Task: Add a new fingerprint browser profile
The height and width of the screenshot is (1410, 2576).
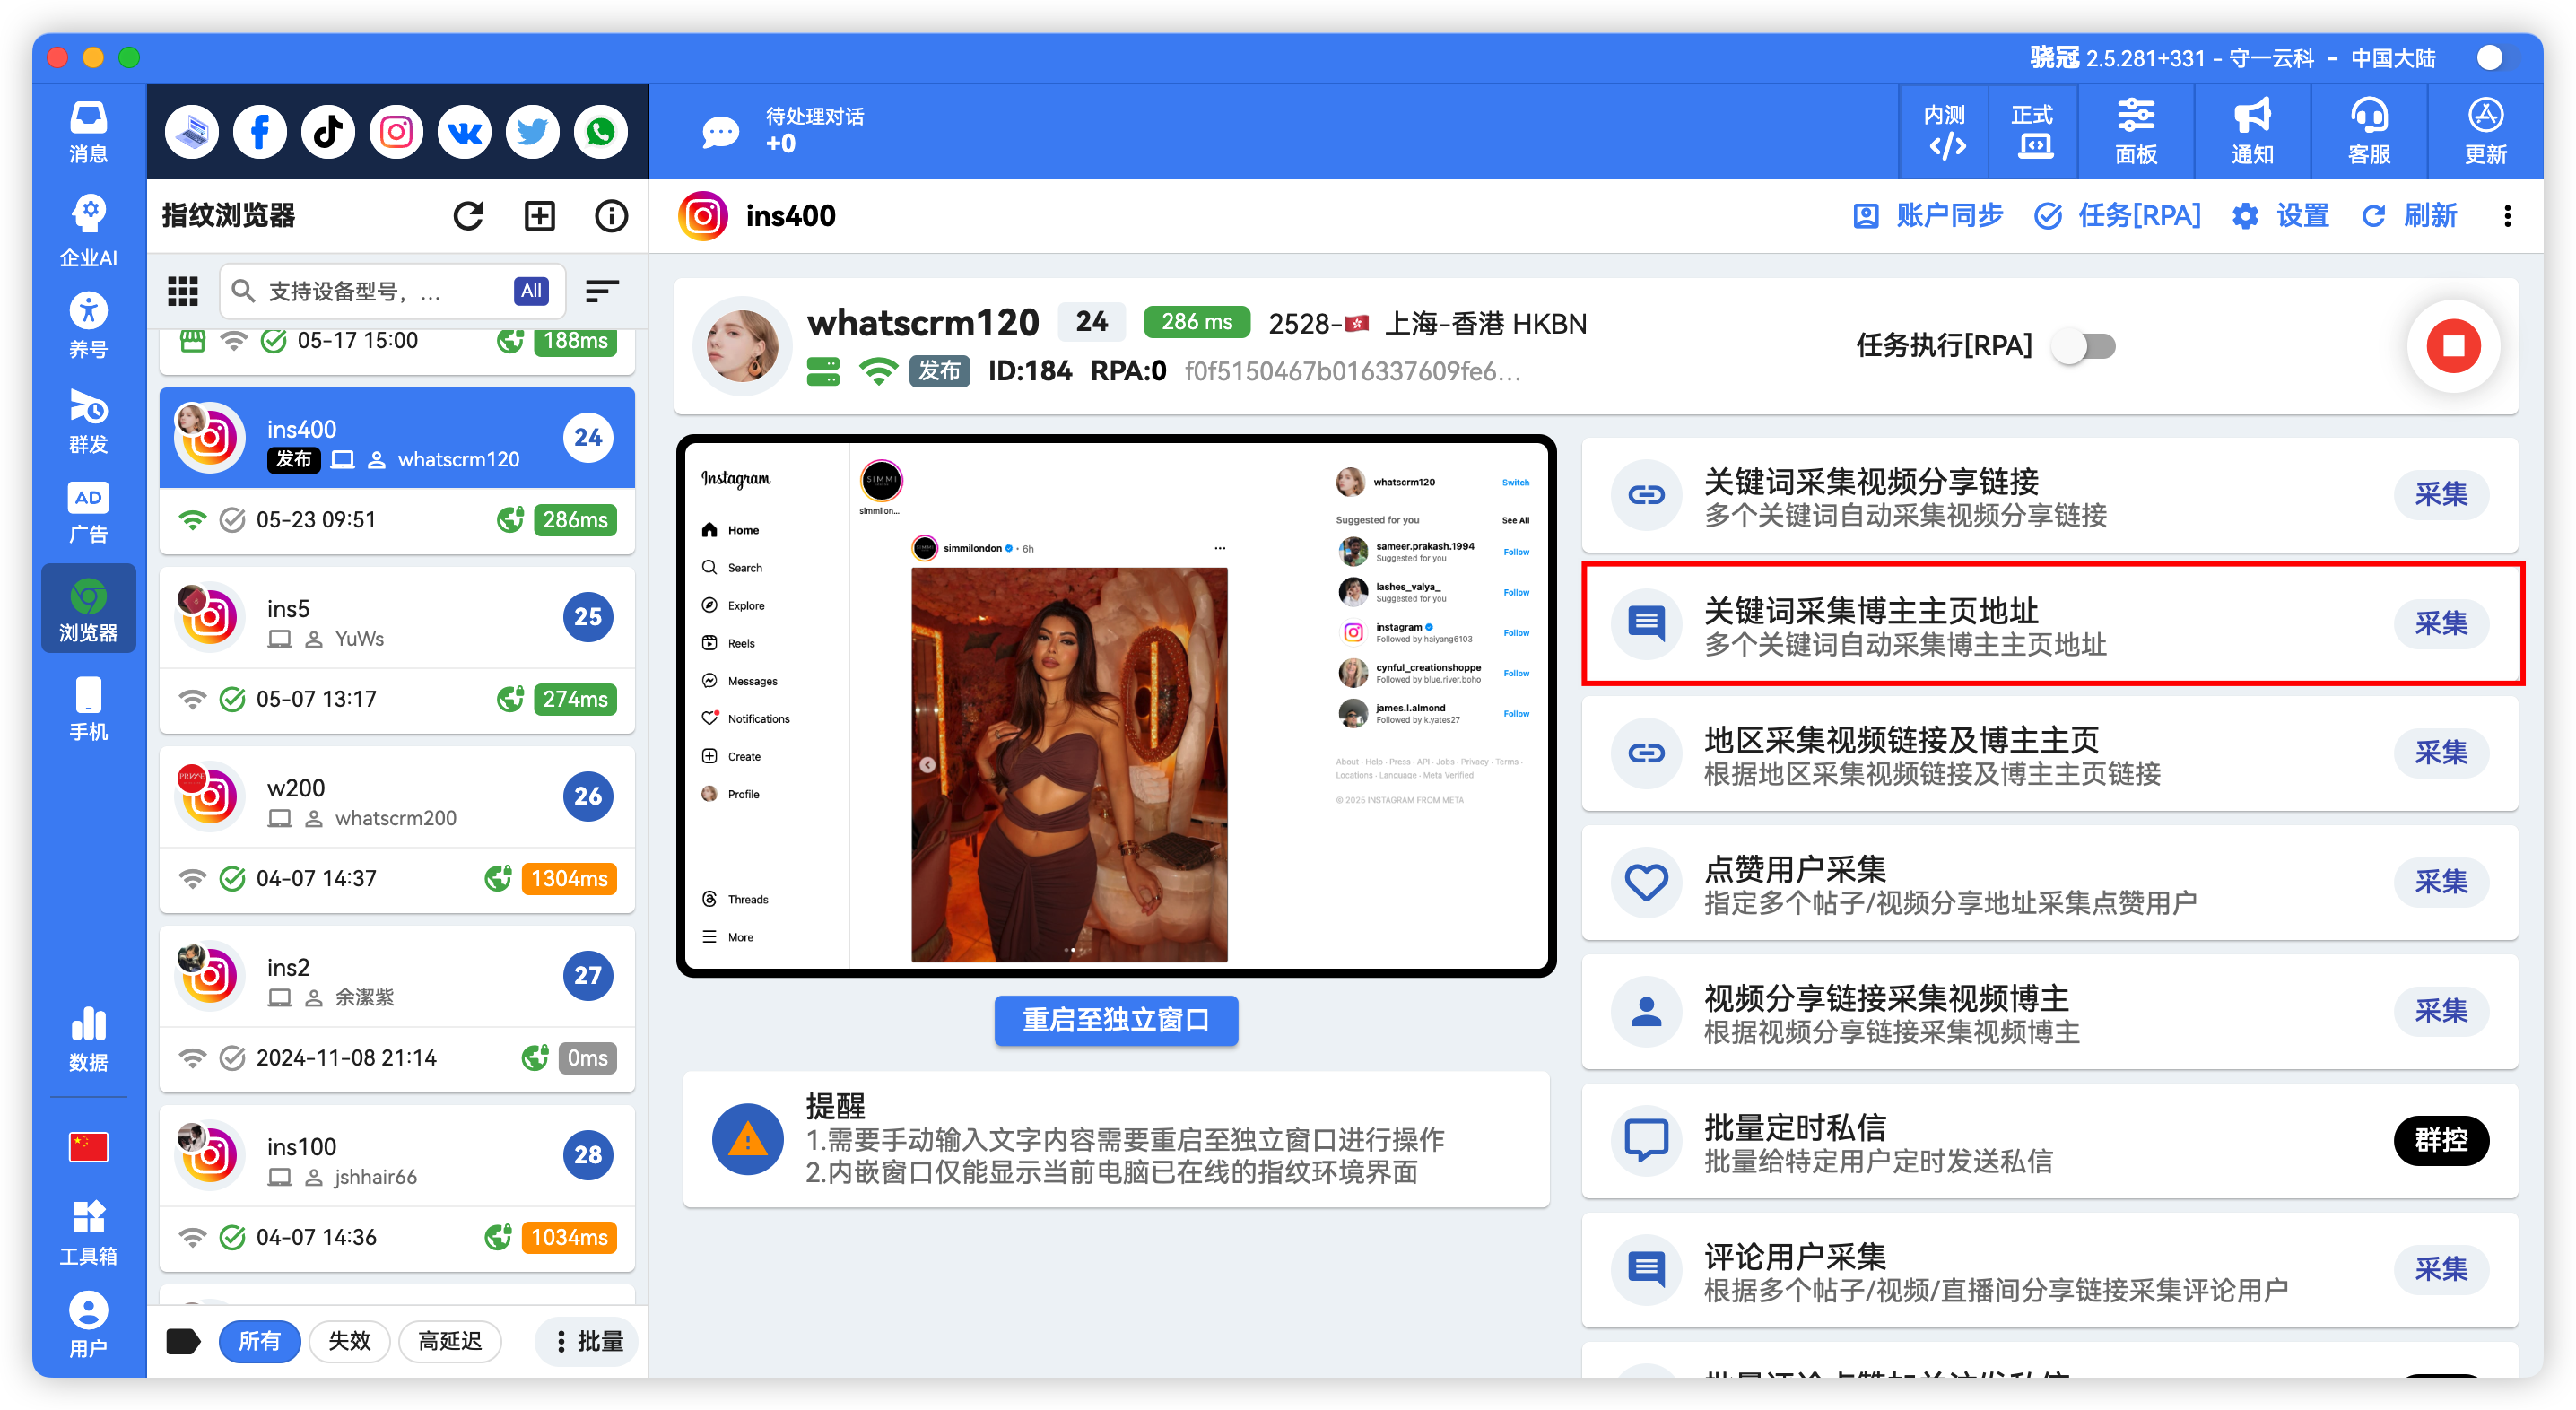Action: click(x=539, y=215)
